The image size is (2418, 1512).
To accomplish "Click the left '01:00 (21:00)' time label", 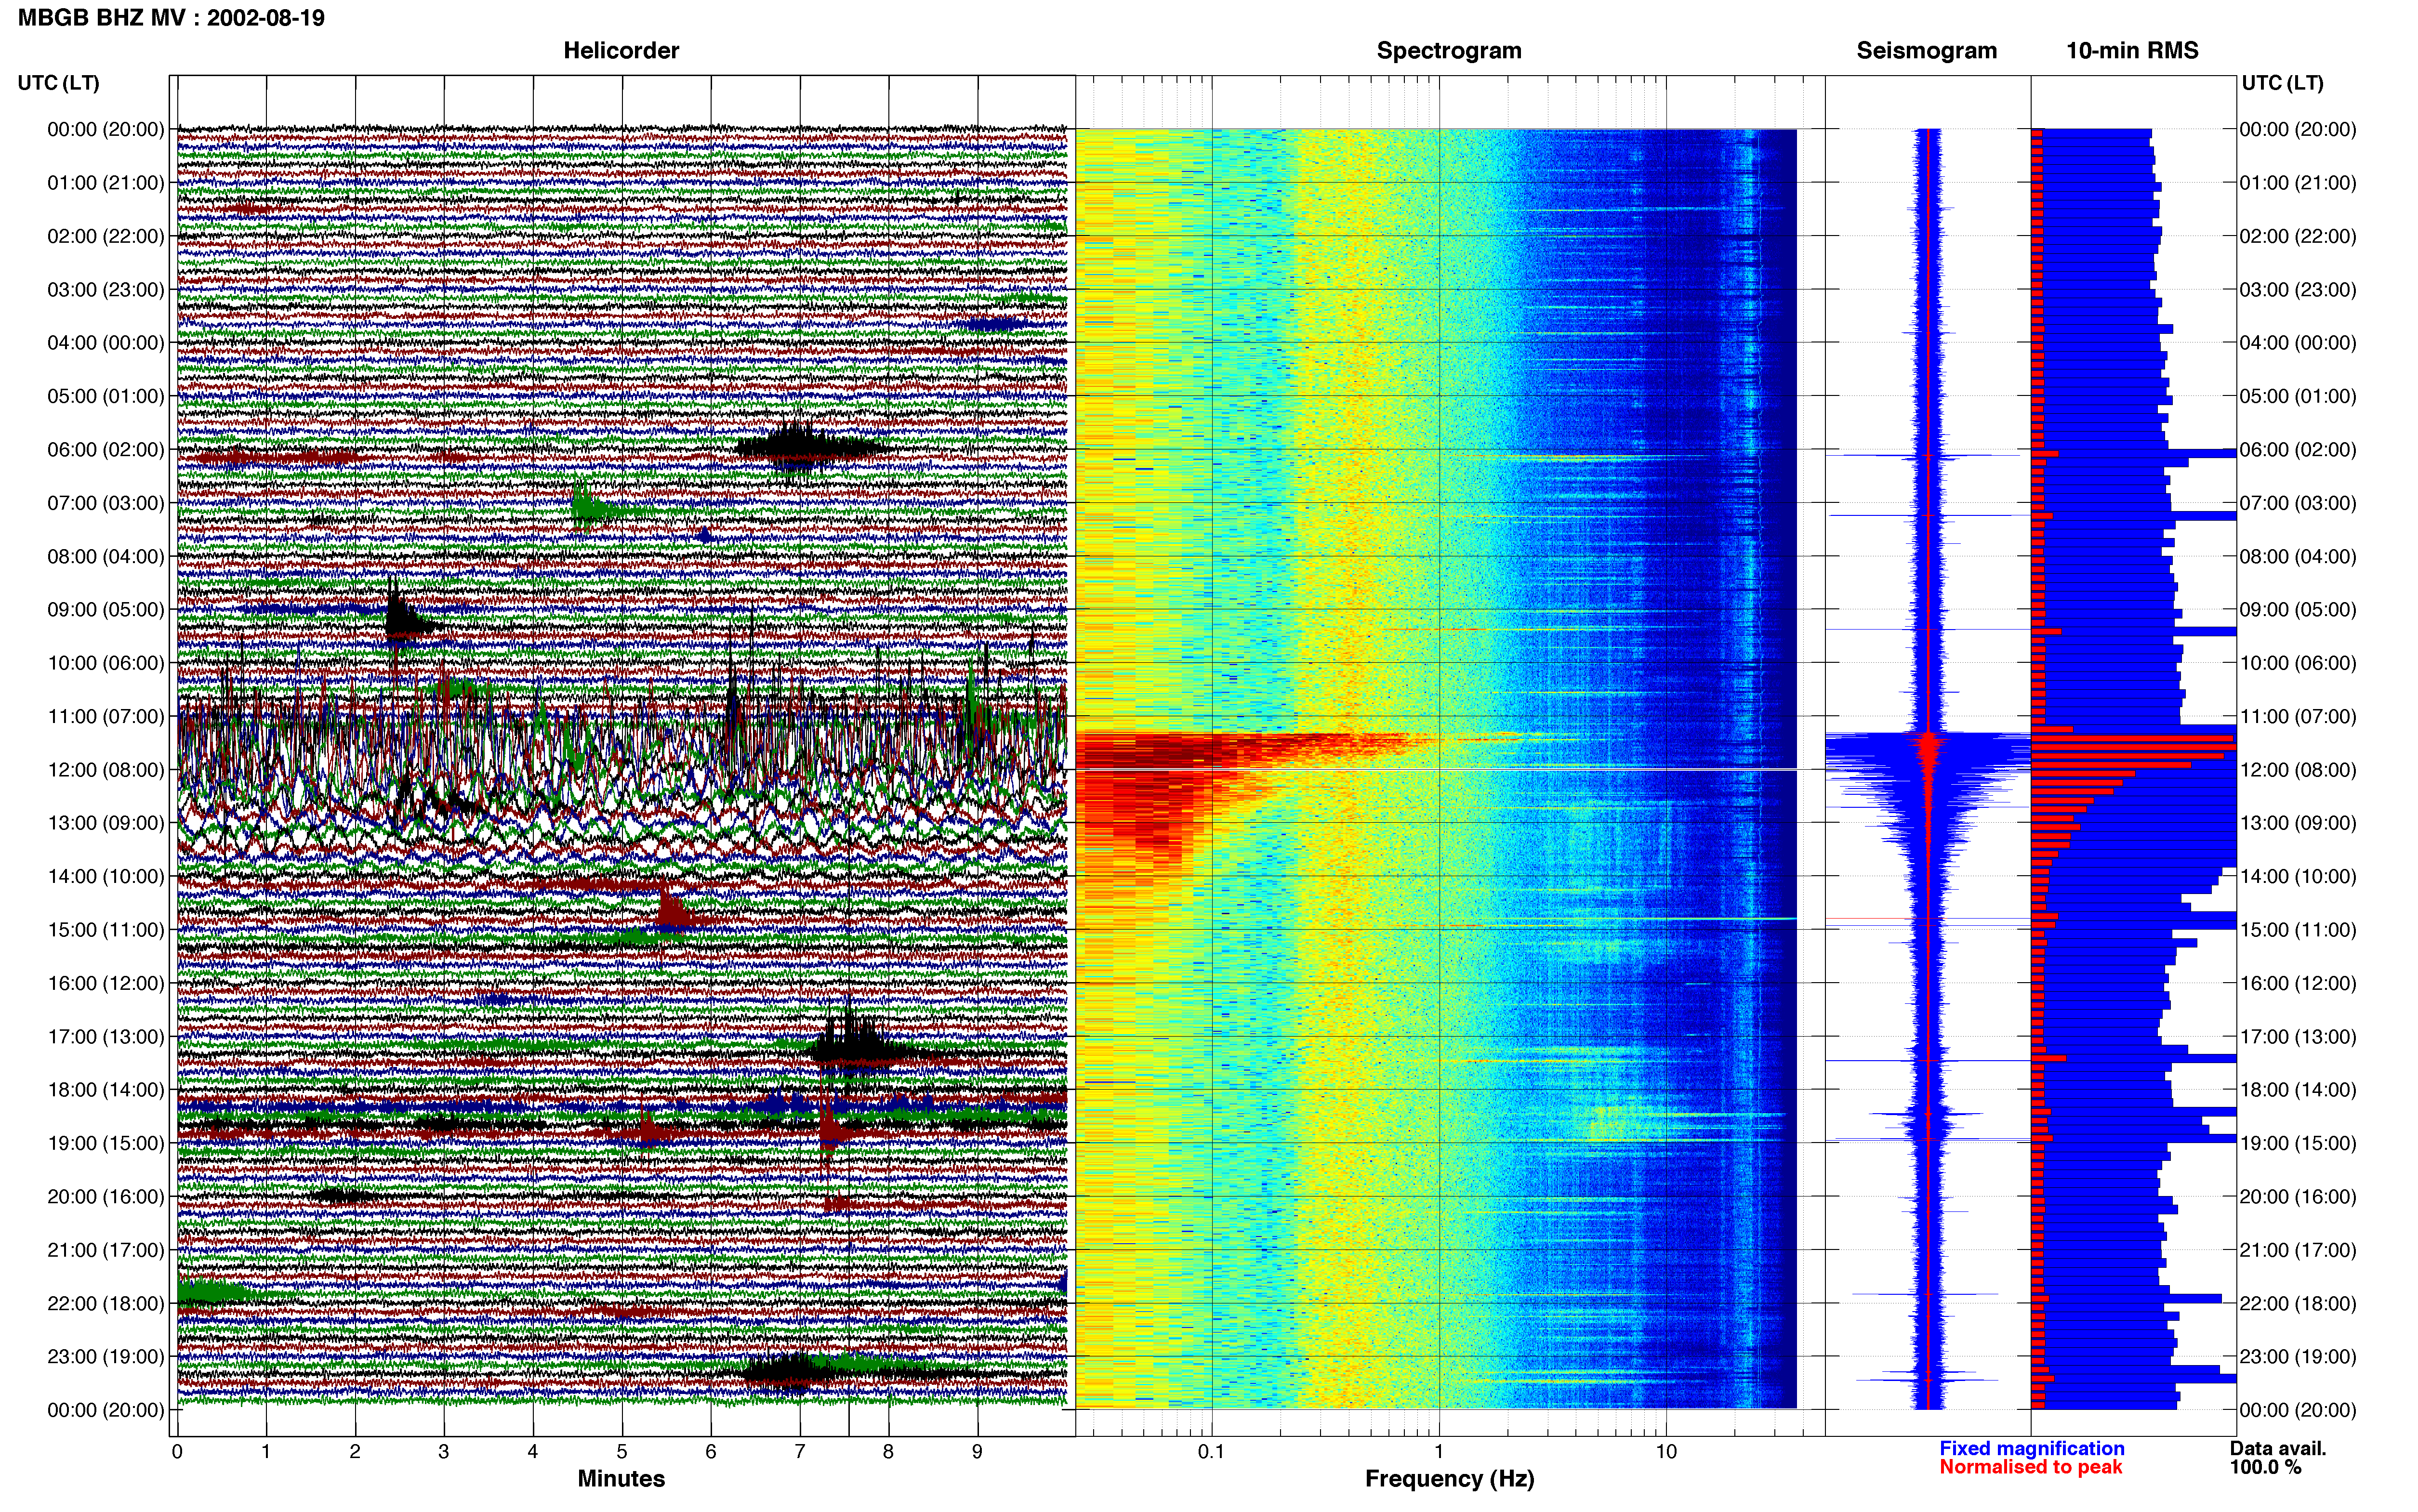I will tap(106, 183).
